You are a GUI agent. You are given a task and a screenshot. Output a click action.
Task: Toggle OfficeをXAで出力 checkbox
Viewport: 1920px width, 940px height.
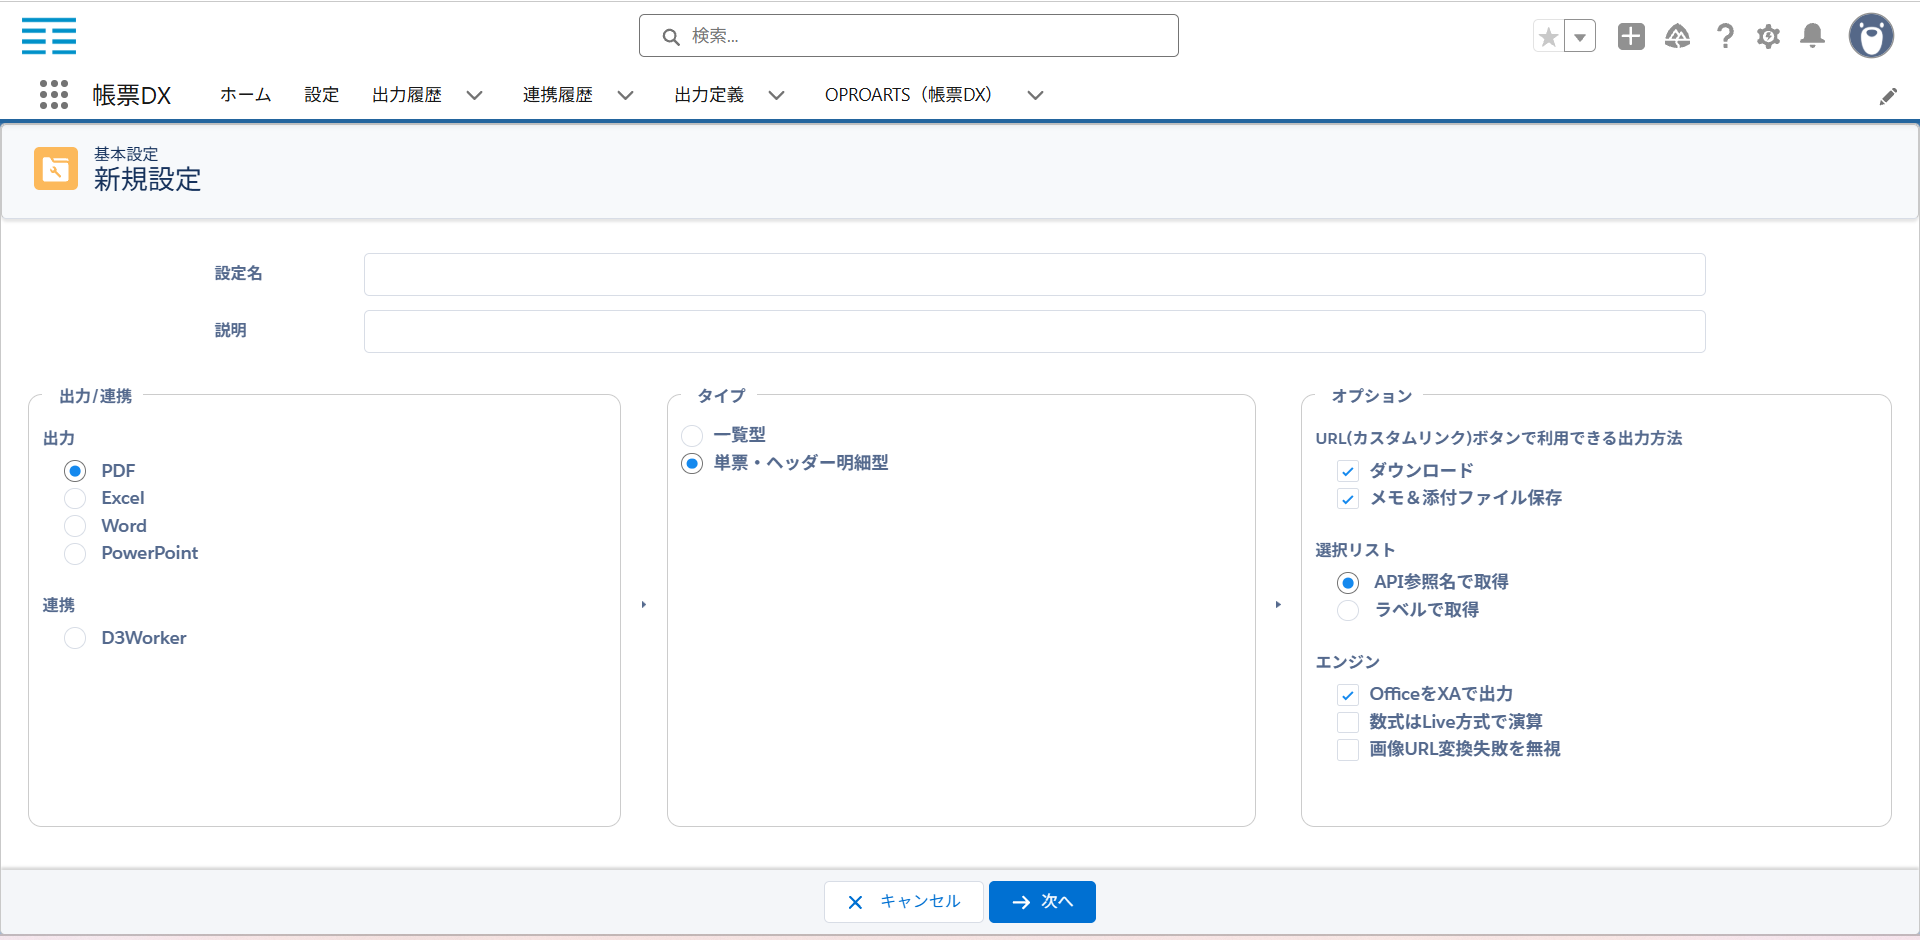pyautogui.click(x=1348, y=695)
